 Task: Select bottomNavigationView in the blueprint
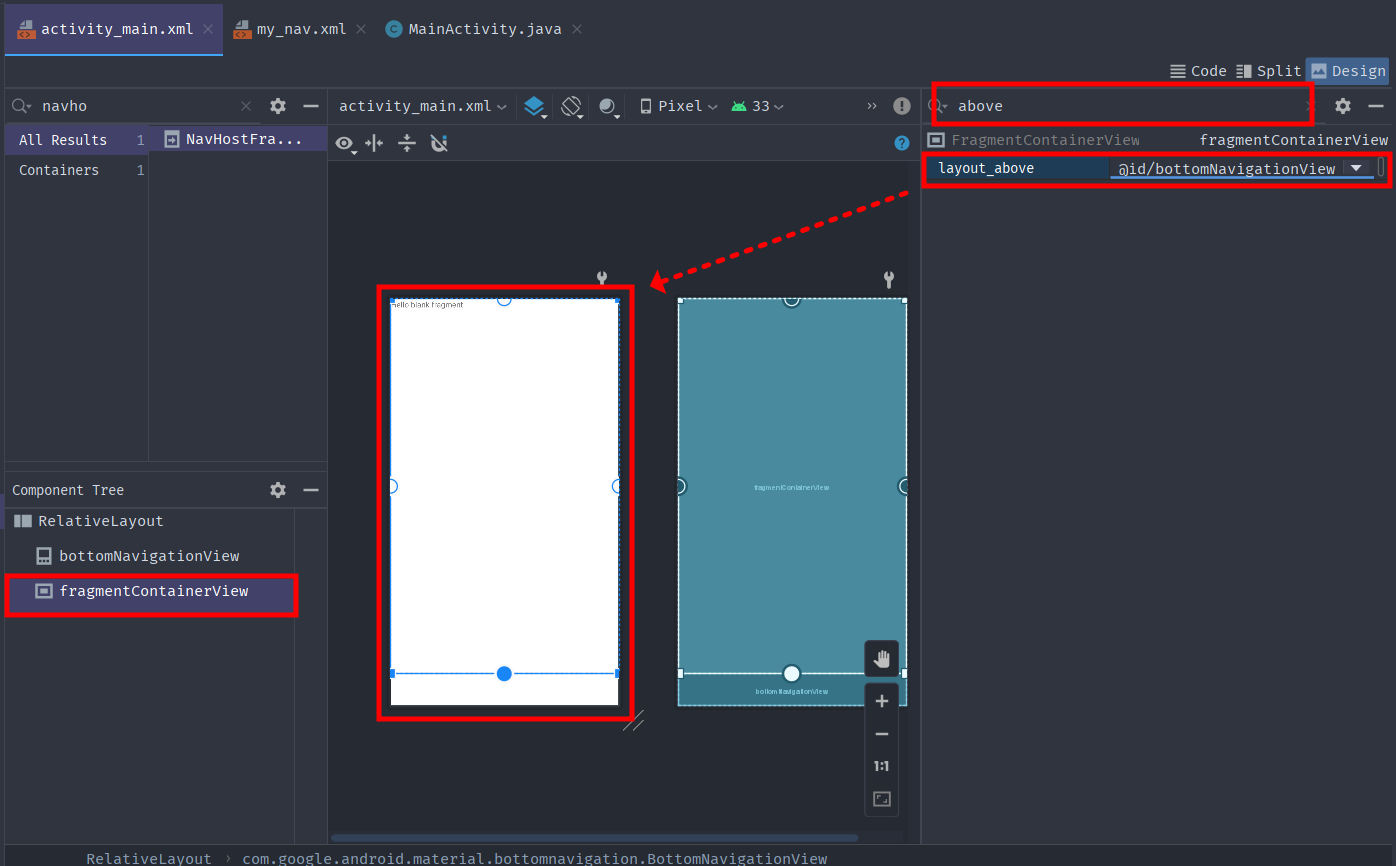point(792,691)
